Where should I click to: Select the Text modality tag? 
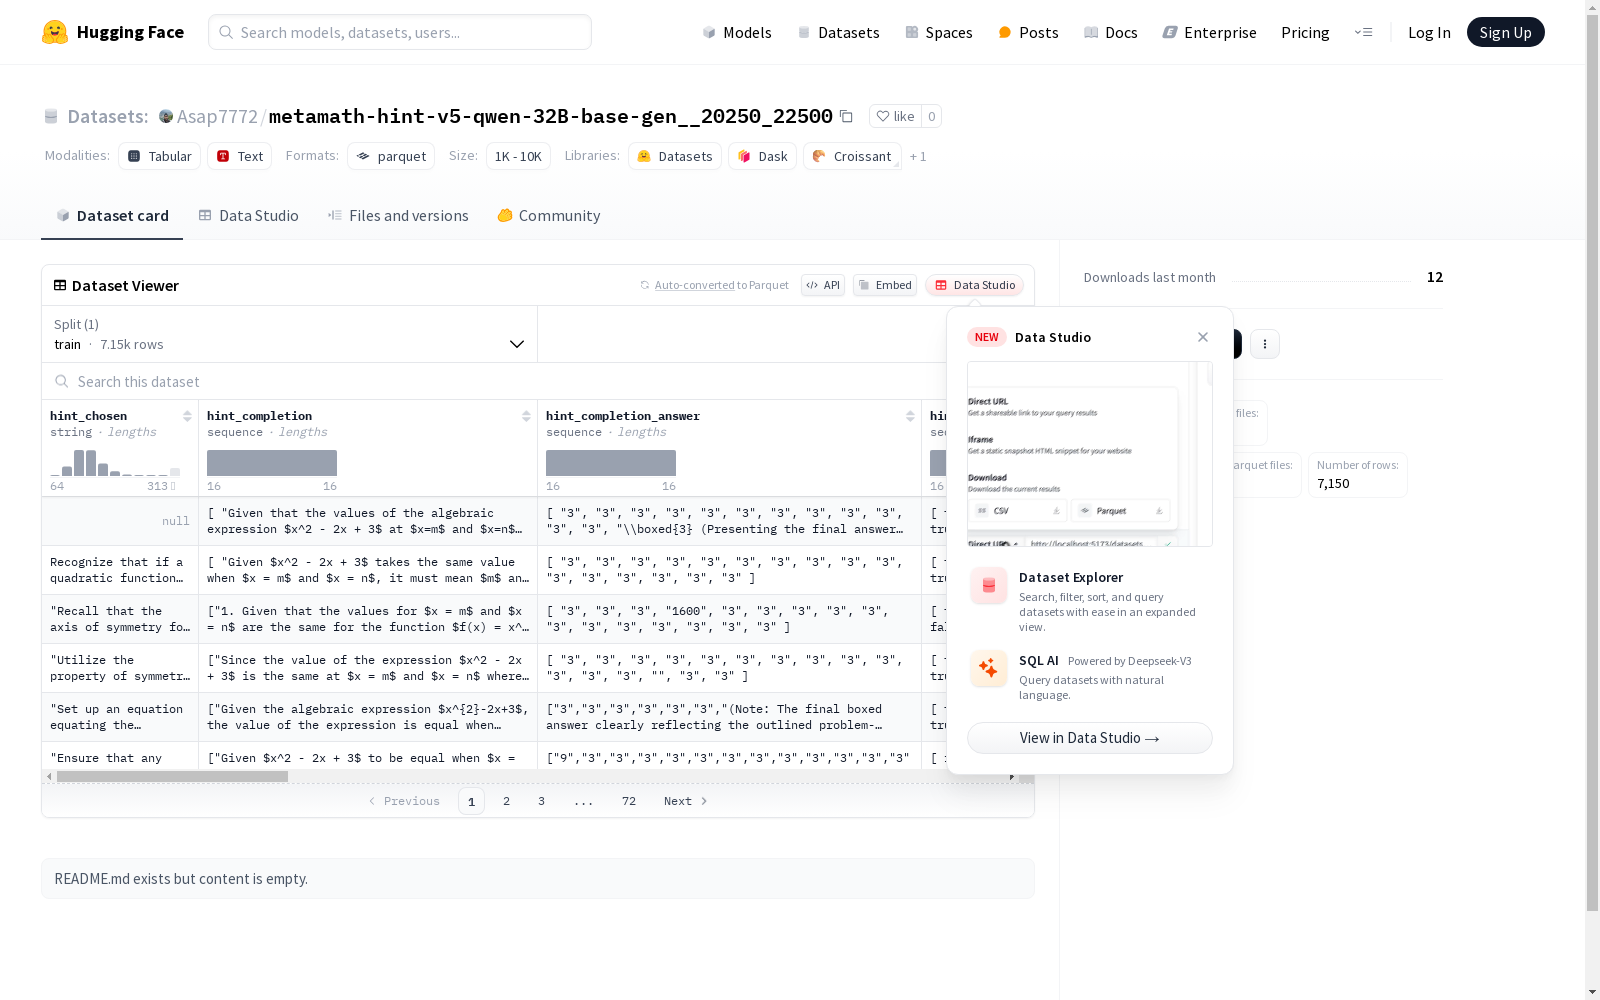(240, 156)
